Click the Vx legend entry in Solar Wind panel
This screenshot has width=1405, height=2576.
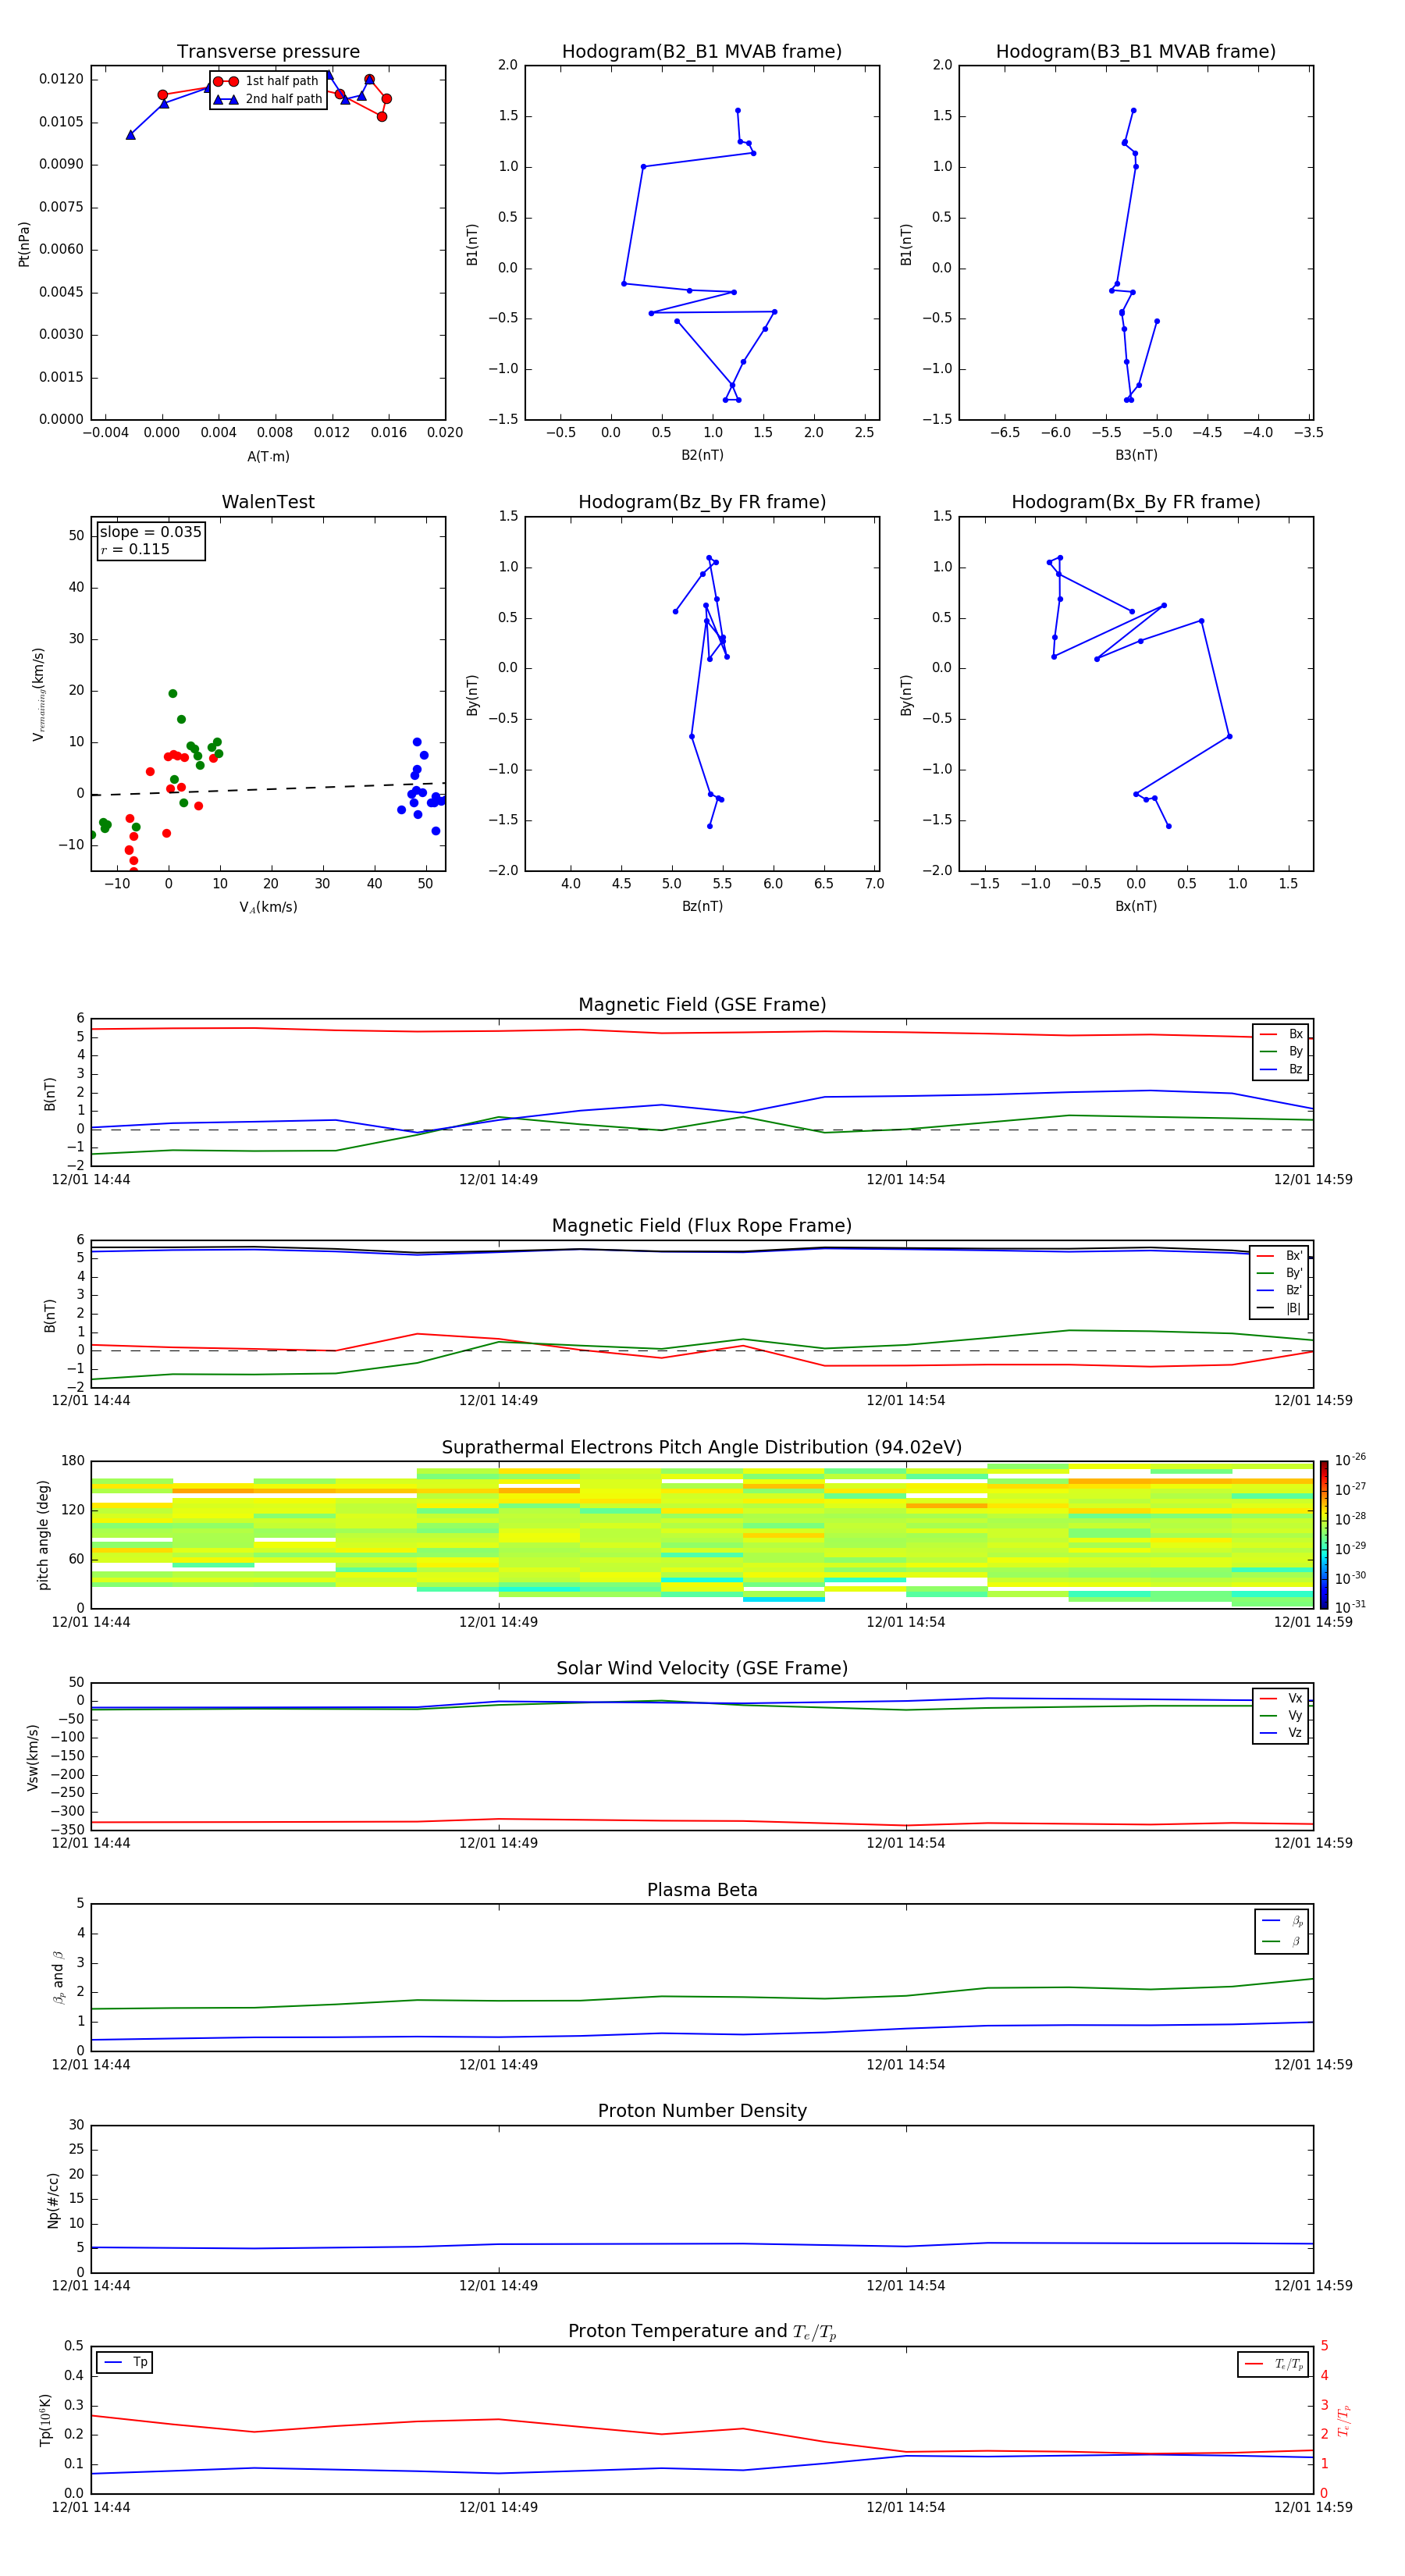pos(1281,1699)
